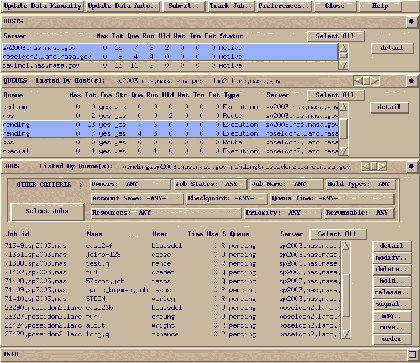Click the hold.. job button
420x363 pixels.
click(392, 281)
